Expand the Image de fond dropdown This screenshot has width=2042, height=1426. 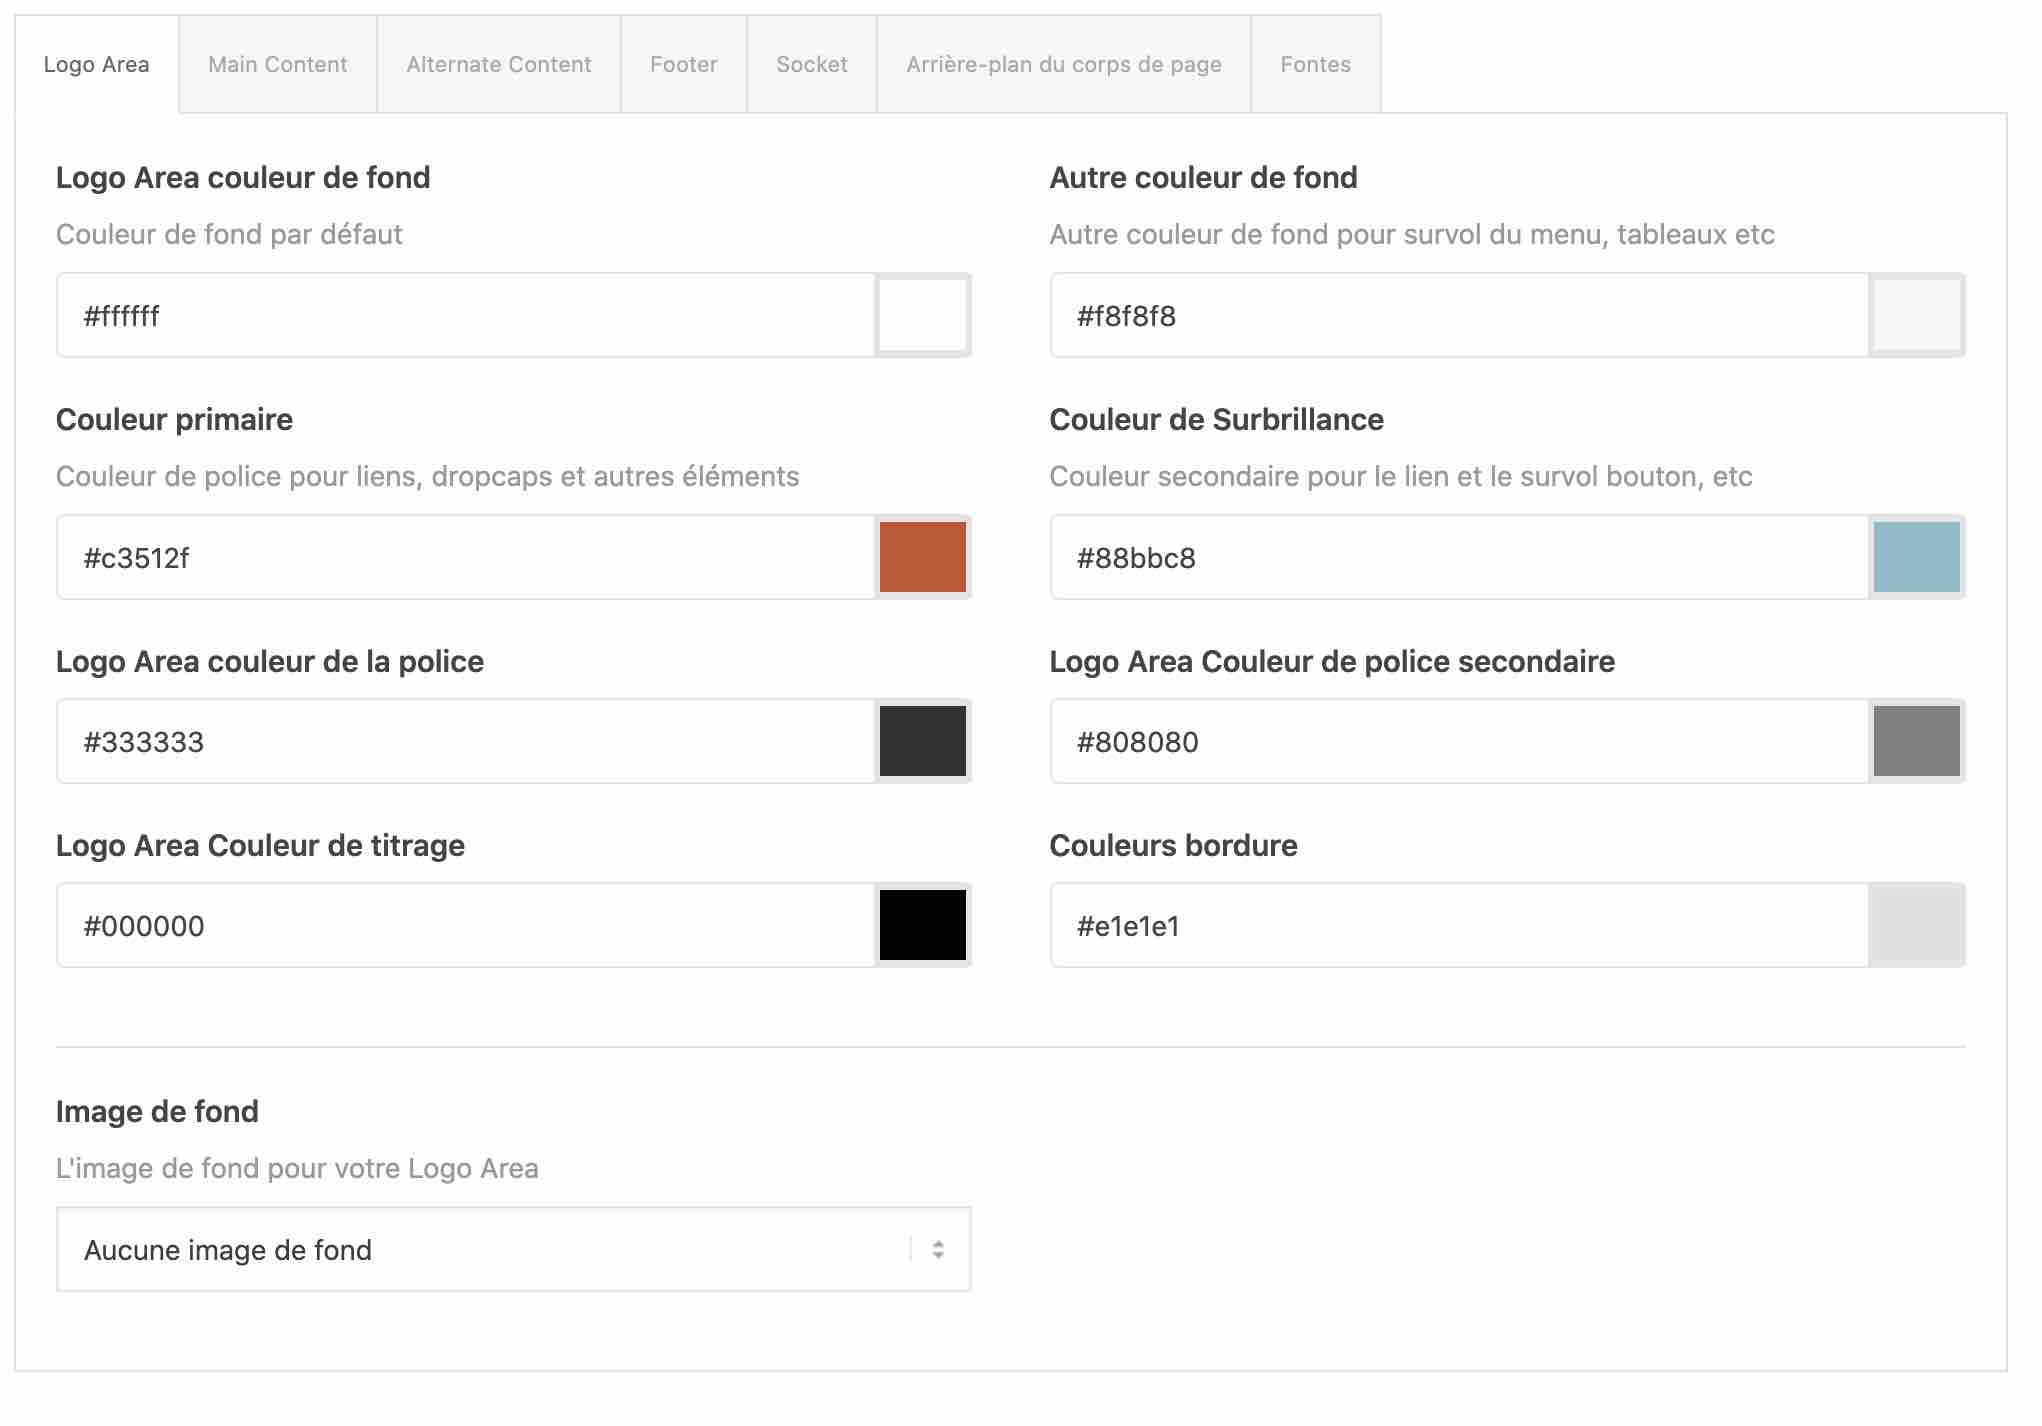click(513, 1249)
